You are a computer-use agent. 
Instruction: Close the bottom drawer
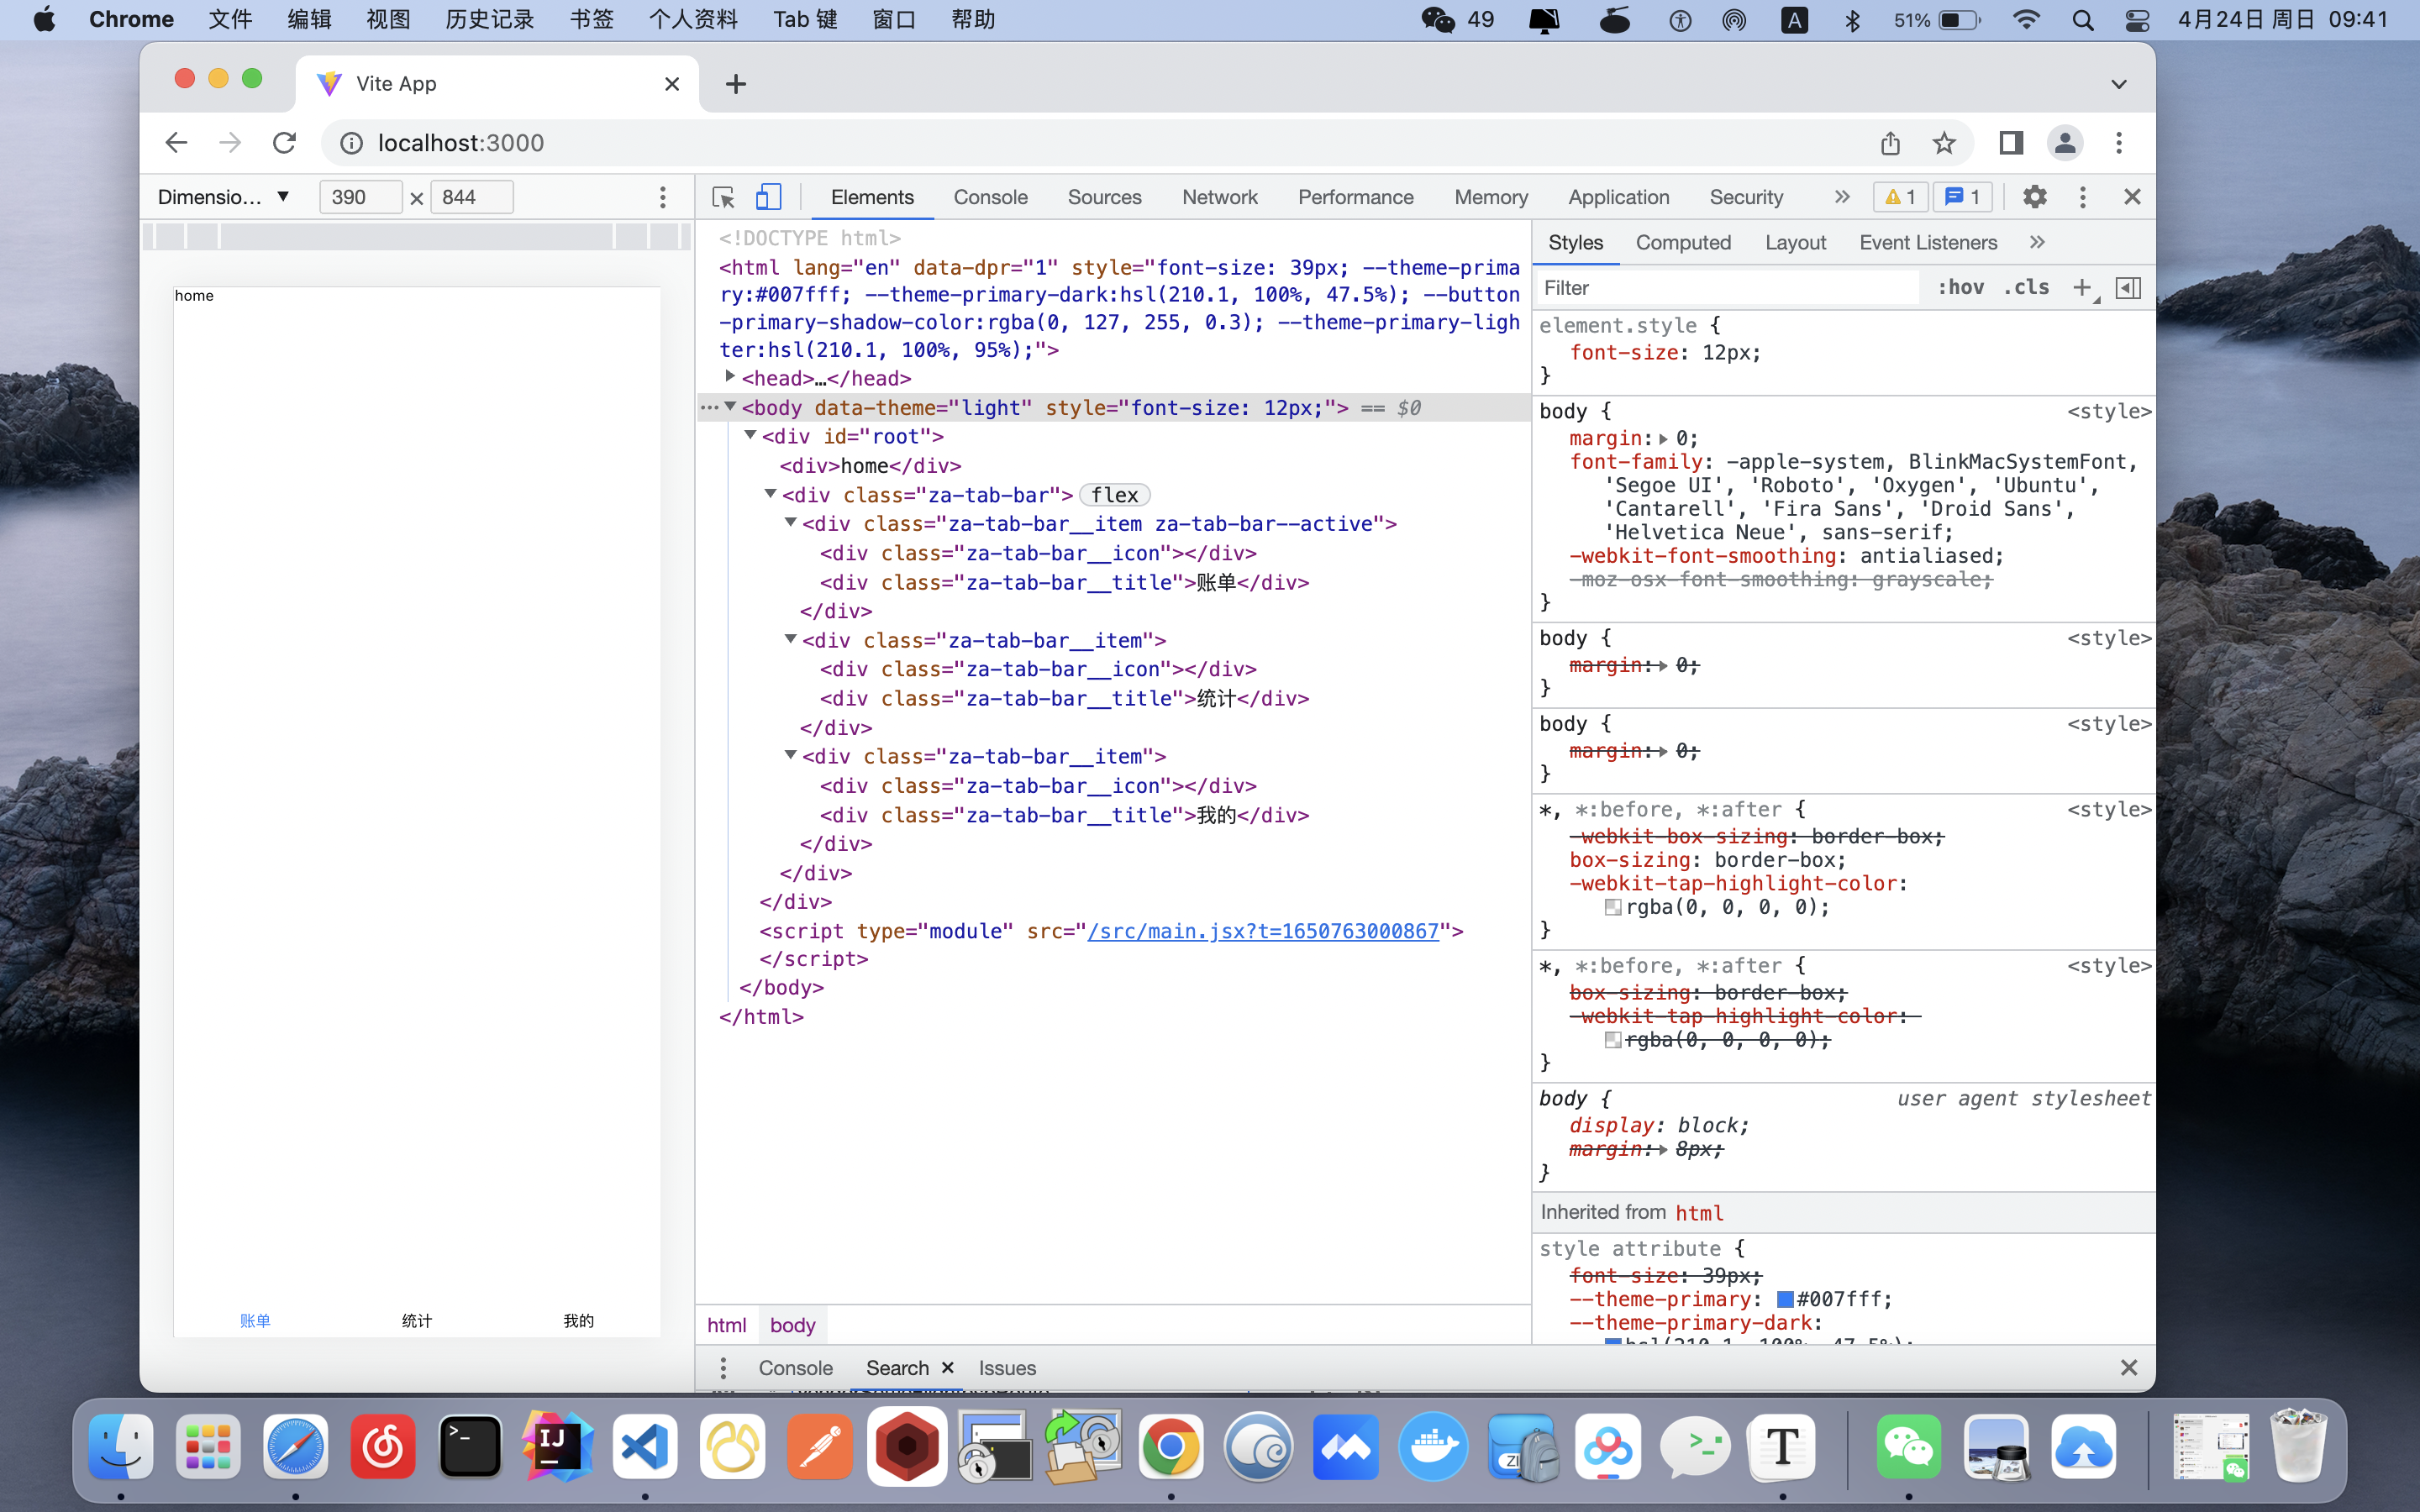pyautogui.click(x=2129, y=1367)
